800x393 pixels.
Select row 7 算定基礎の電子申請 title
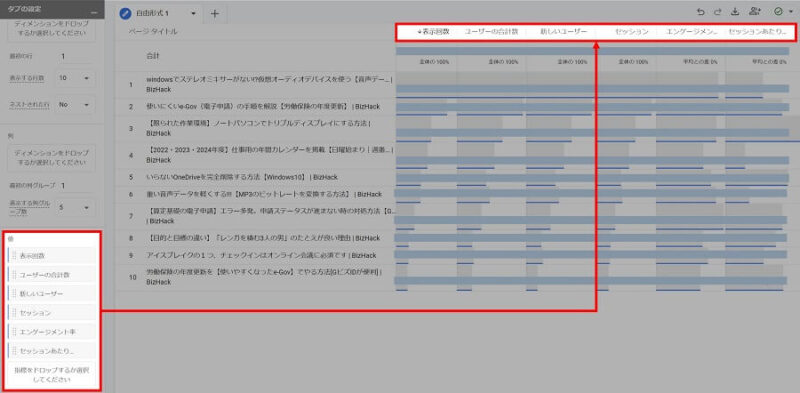click(271, 216)
